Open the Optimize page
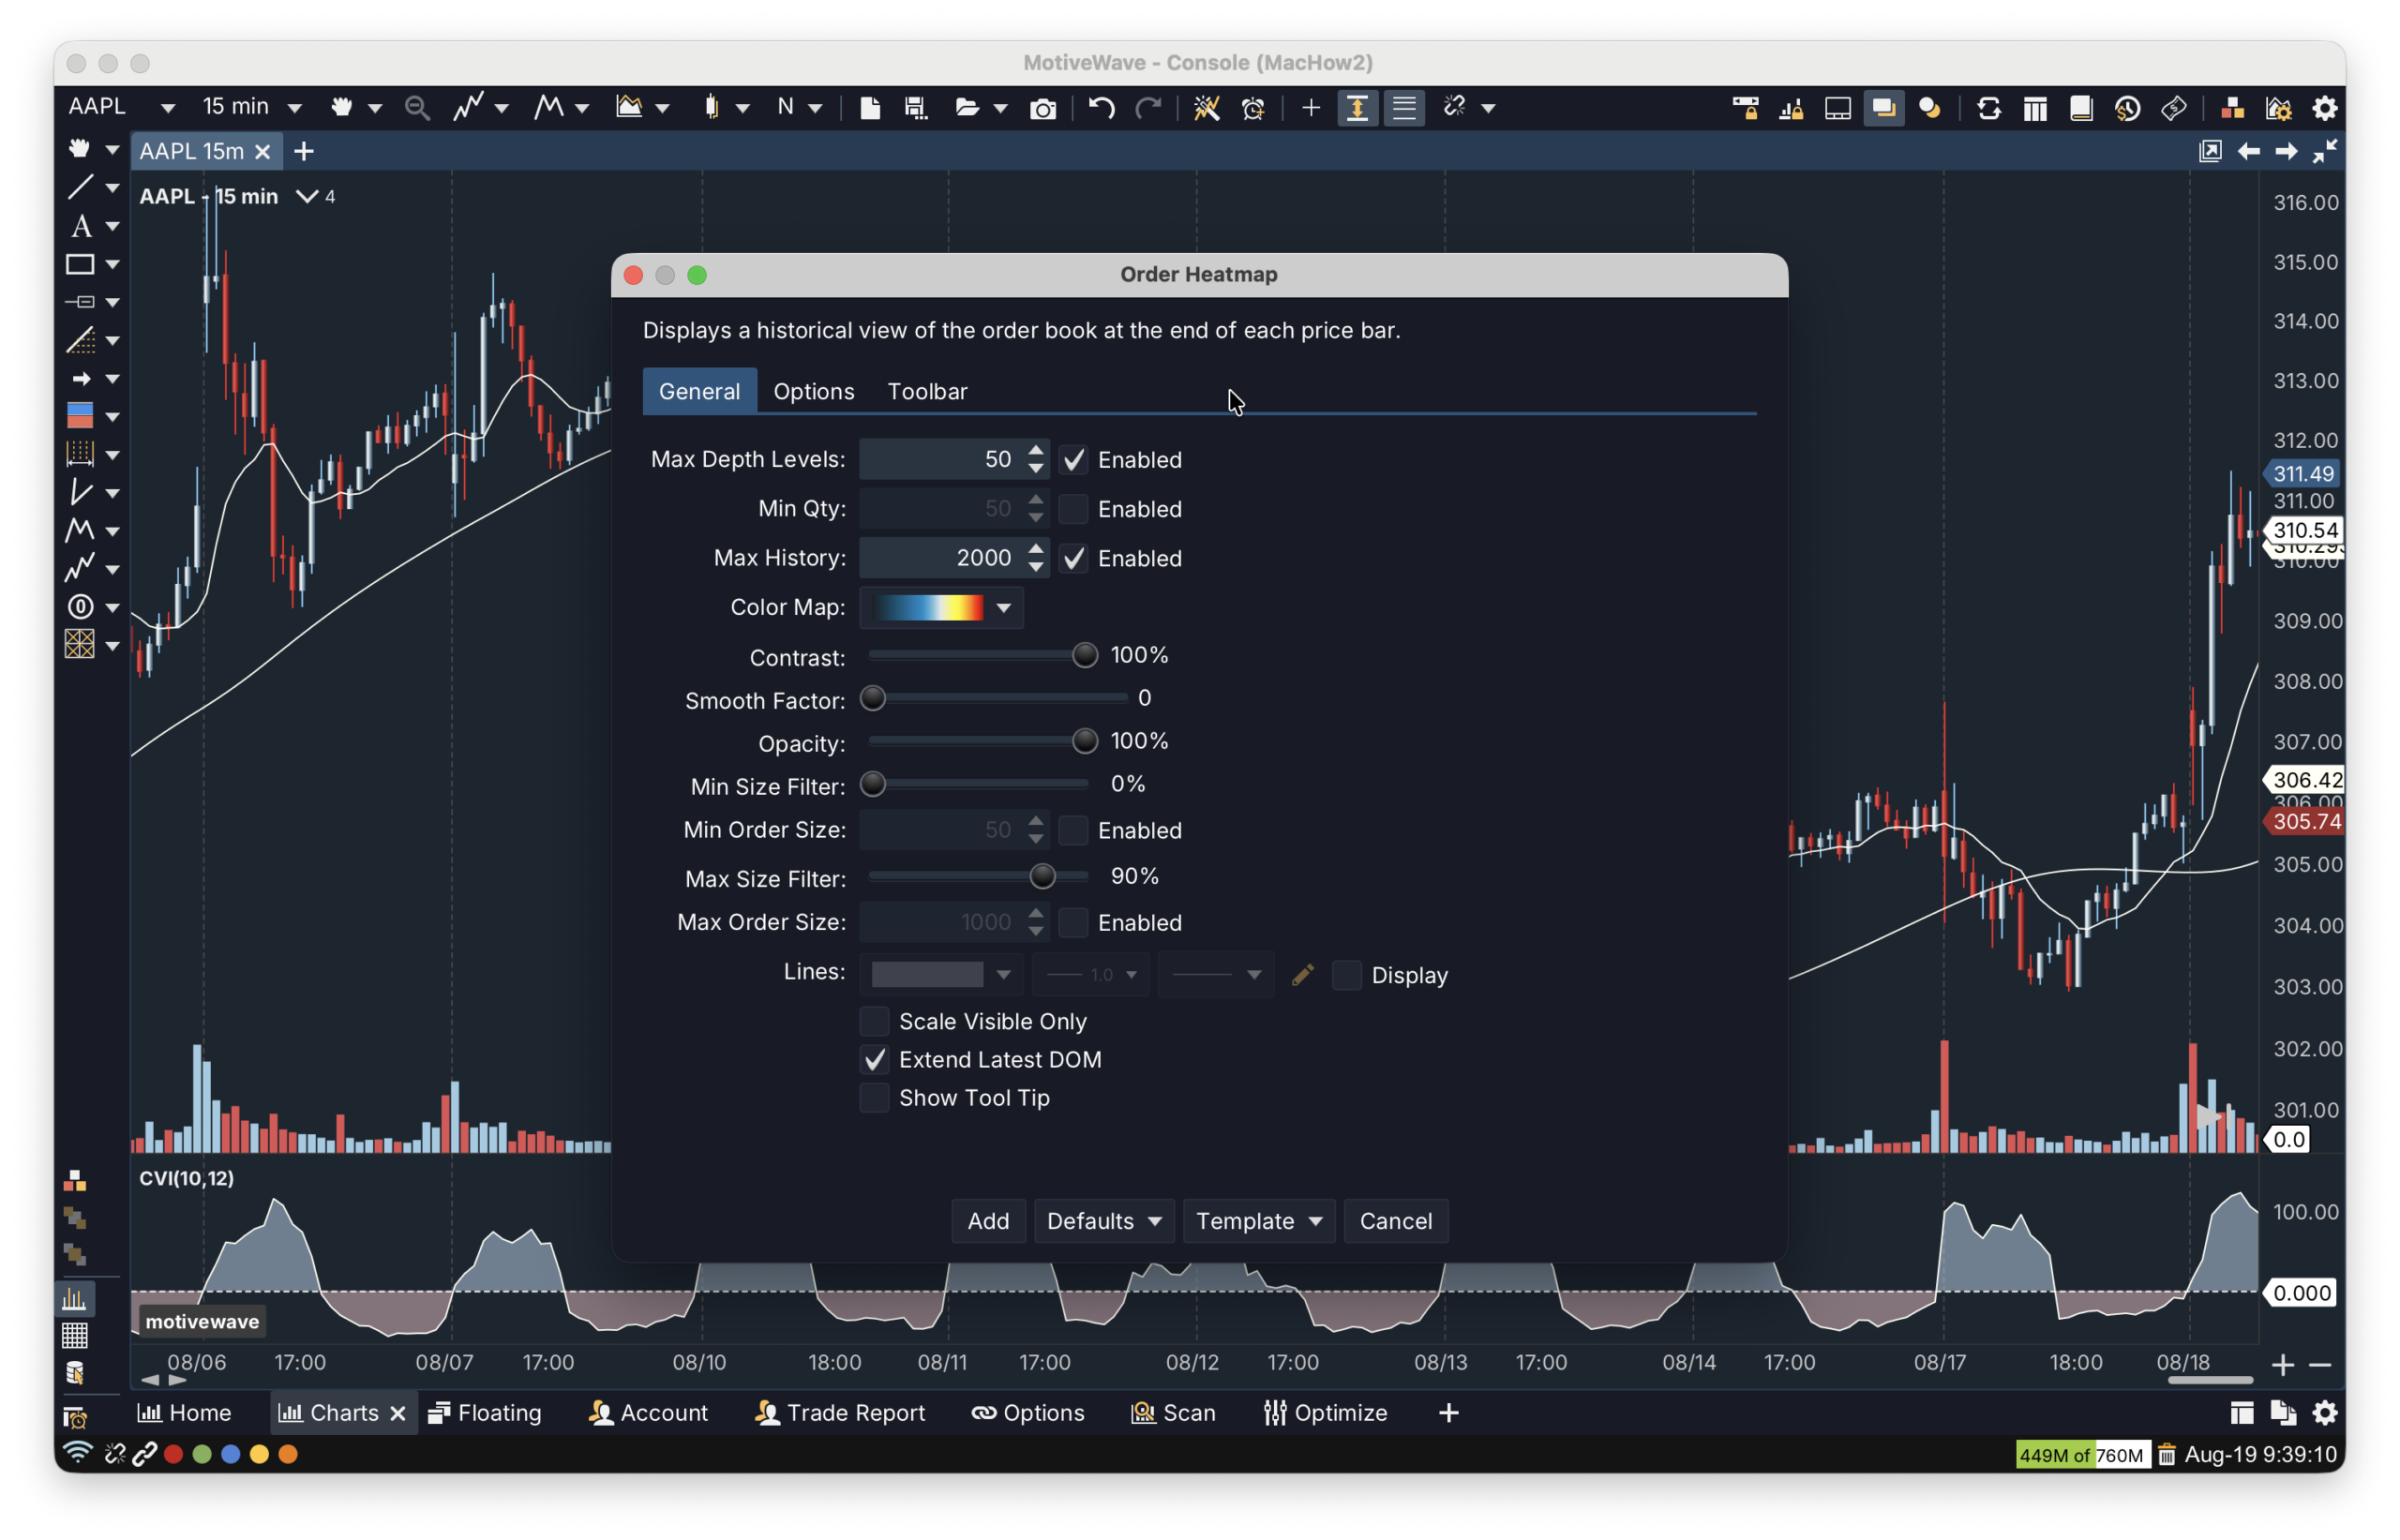The width and height of the screenshot is (2400, 1540). click(x=1325, y=1413)
